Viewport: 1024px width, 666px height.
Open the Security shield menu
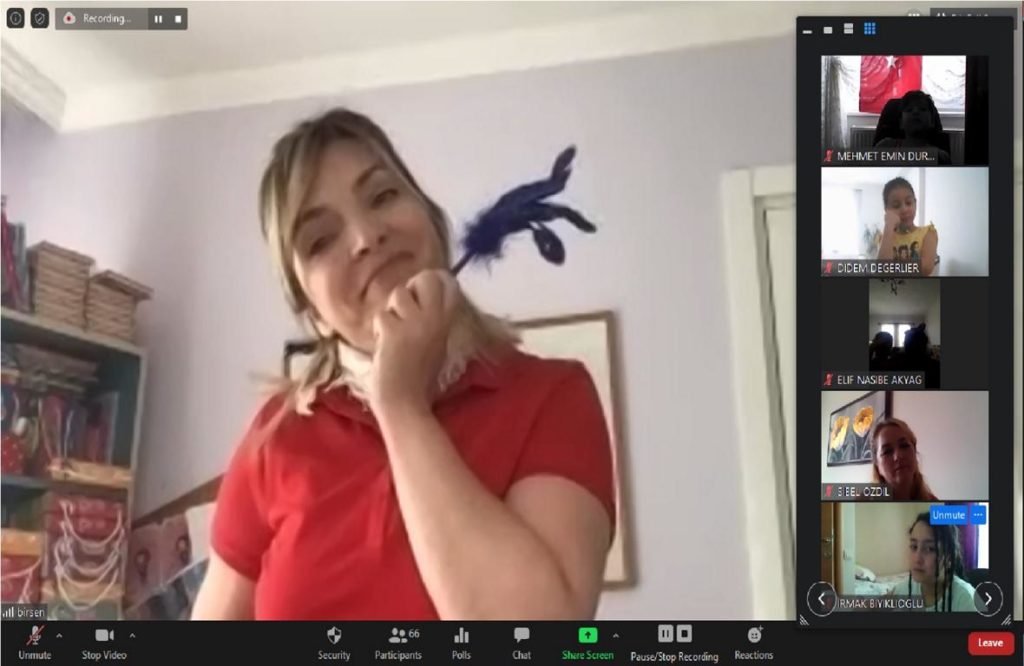pos(334,643)
